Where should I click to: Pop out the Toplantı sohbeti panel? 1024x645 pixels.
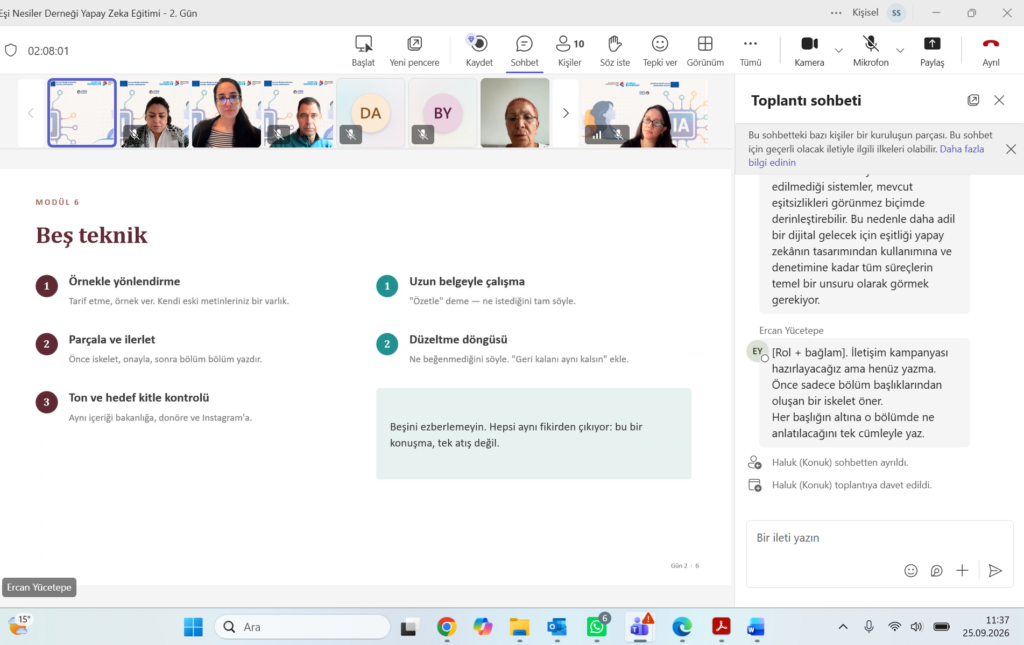(x=973, y=100)
